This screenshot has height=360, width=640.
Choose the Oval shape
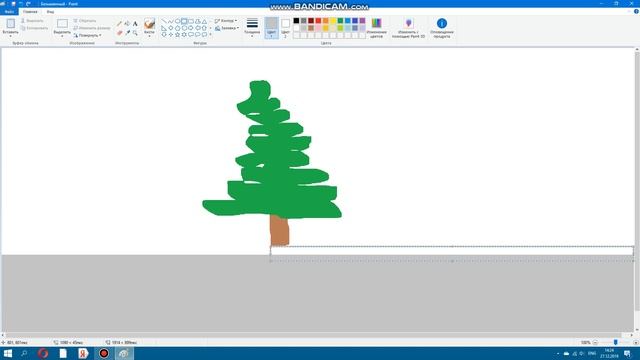pos(178,21)
